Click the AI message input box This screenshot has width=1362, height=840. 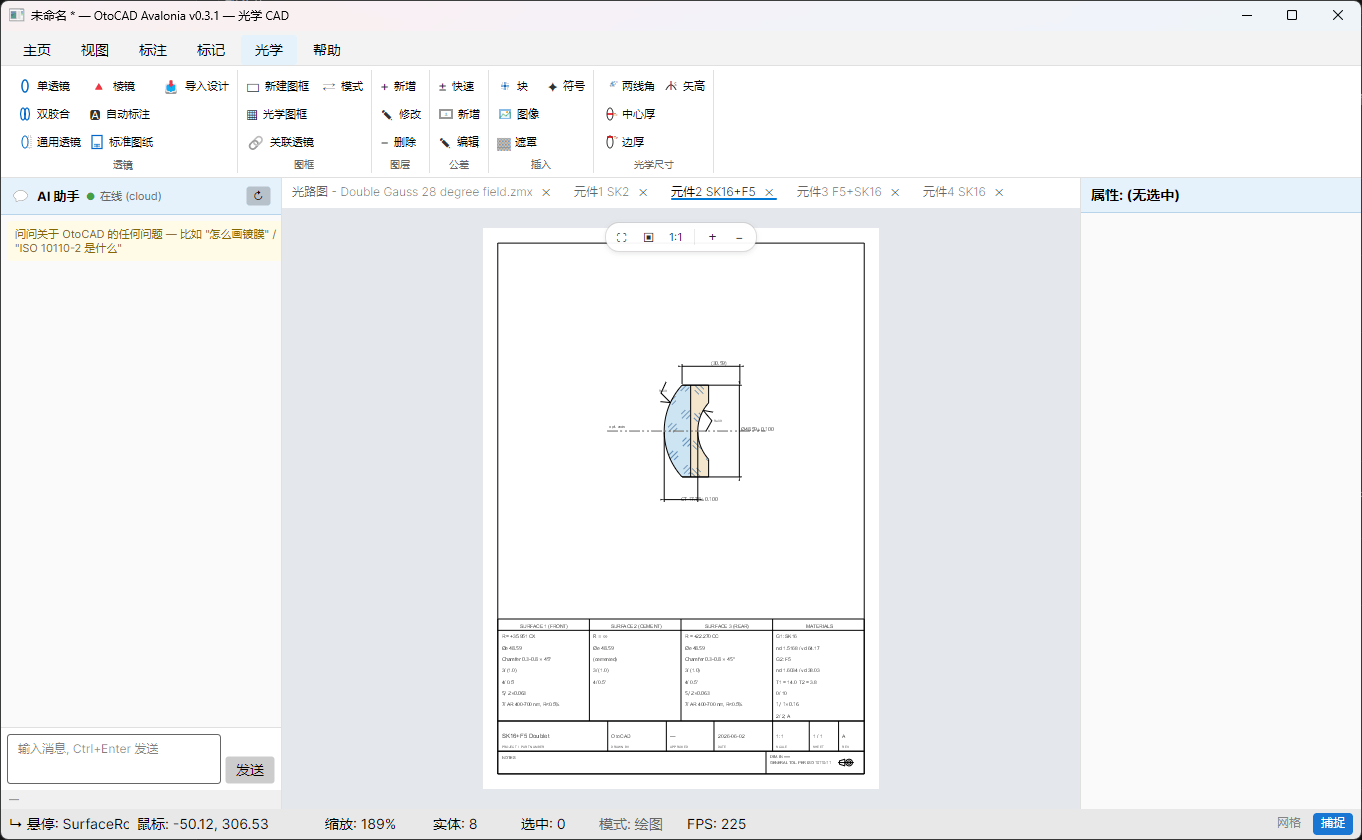click(114, 759)
